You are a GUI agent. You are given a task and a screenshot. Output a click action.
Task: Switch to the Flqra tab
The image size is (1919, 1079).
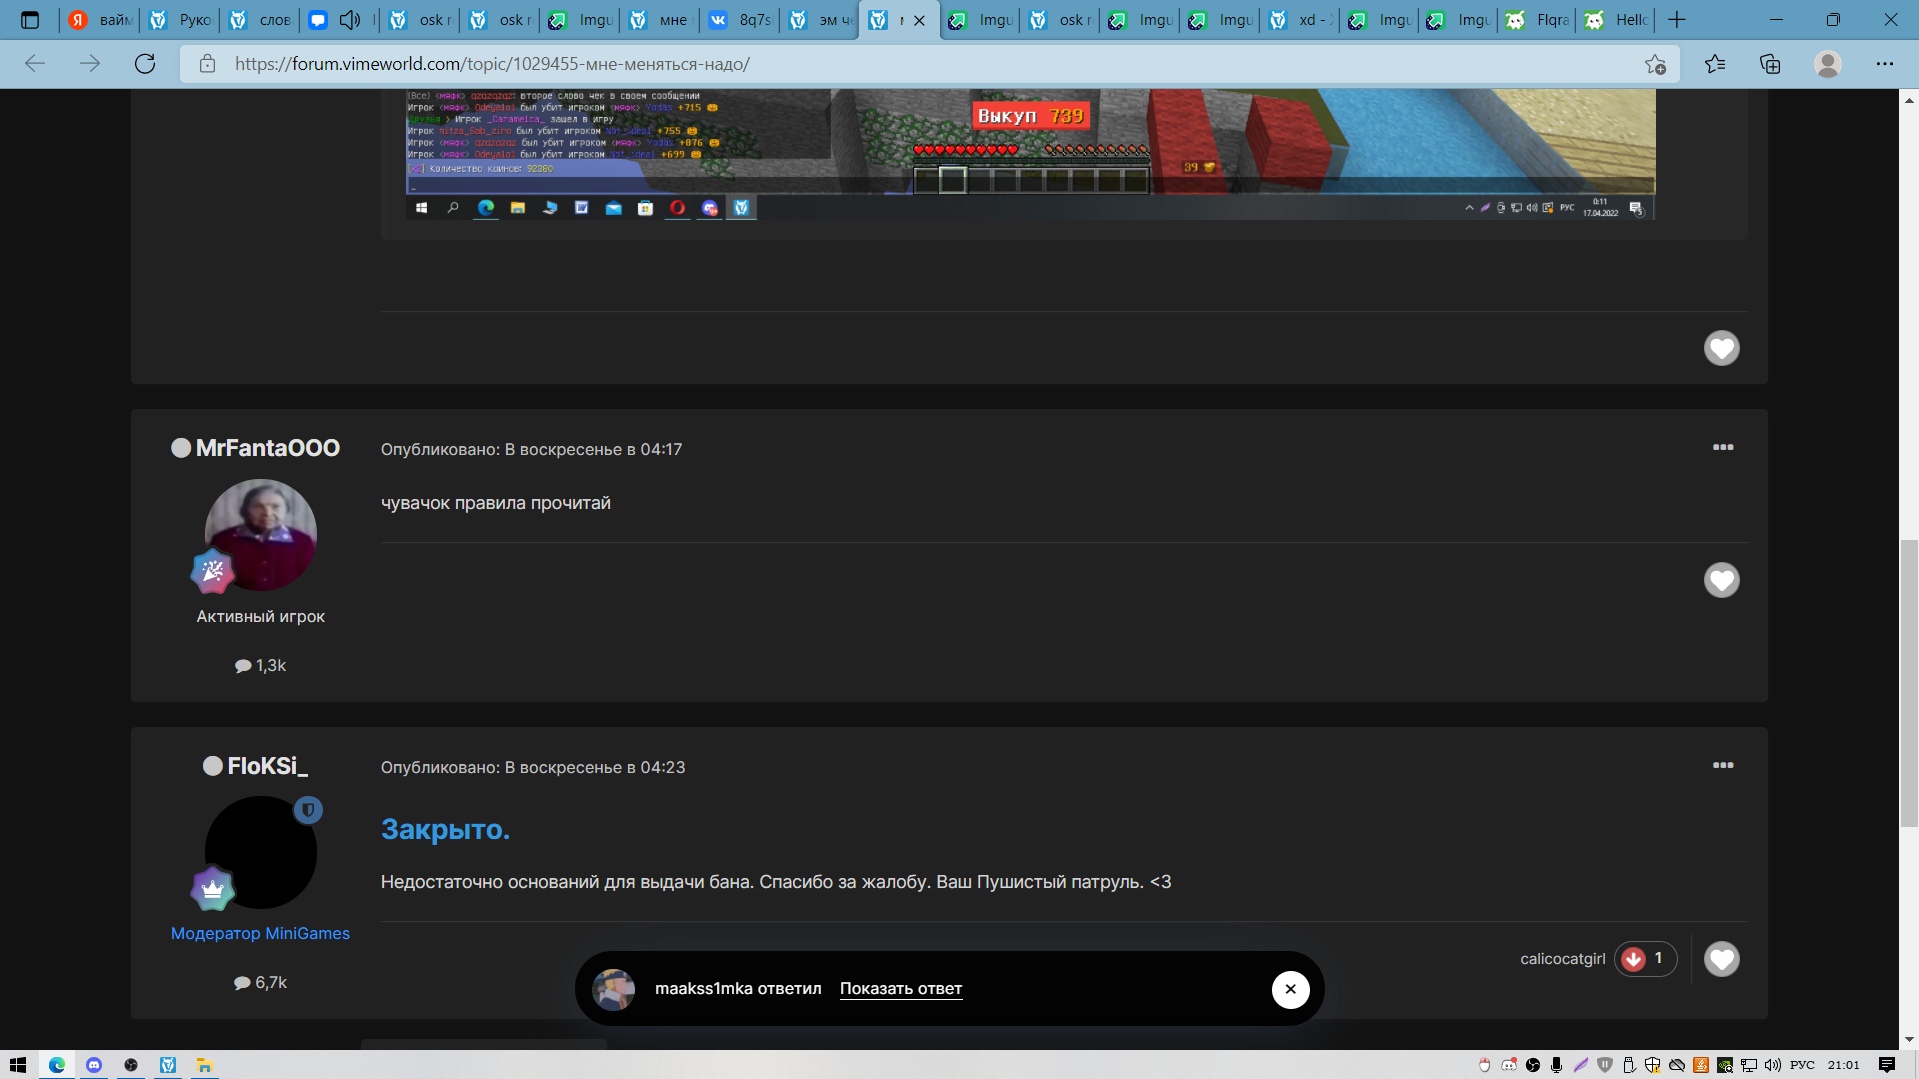(1538, 20)
